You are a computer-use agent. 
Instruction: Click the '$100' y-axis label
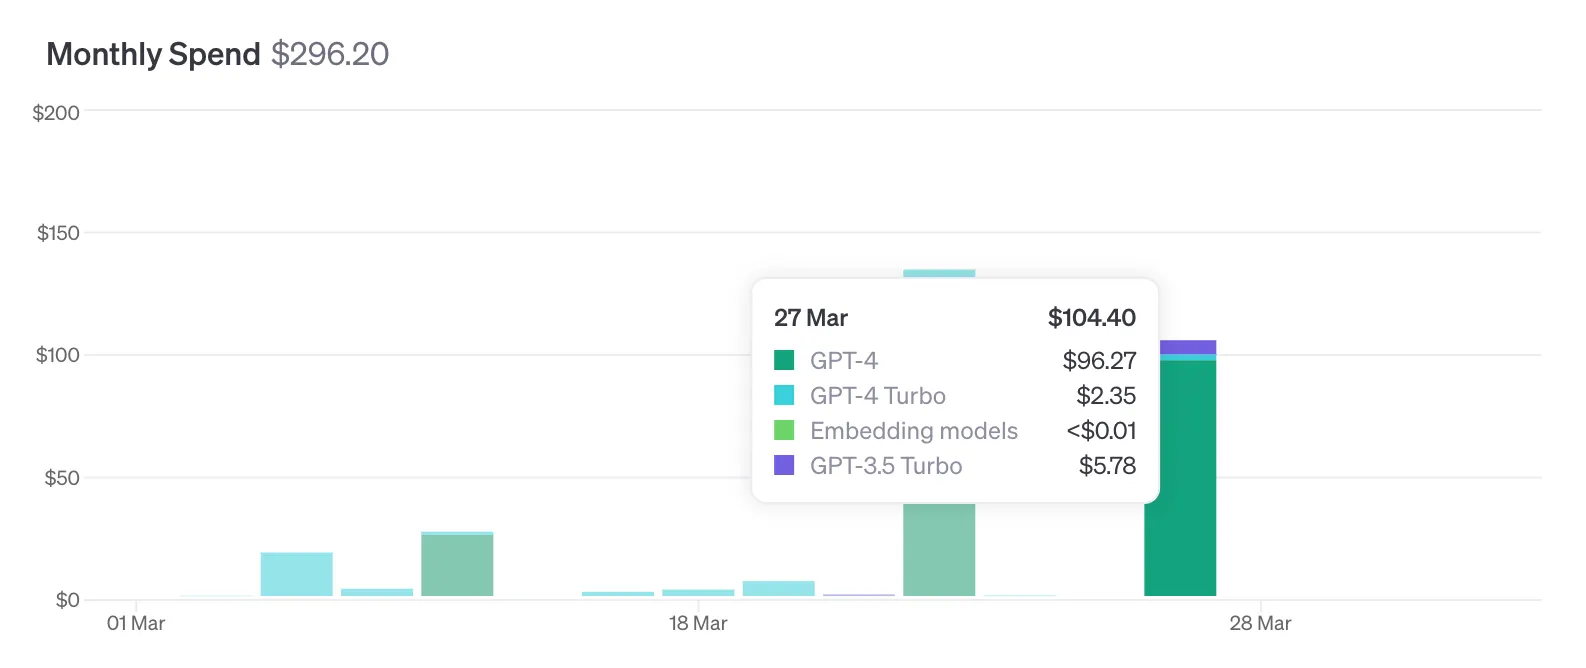click(x=57, y=355)
